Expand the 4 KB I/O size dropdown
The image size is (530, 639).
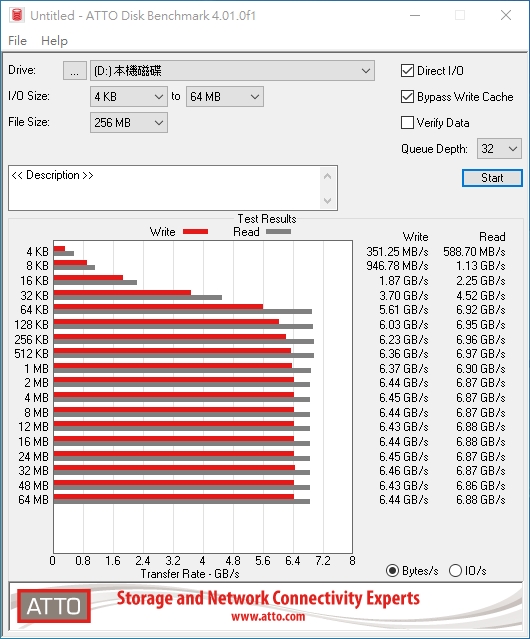129,97
